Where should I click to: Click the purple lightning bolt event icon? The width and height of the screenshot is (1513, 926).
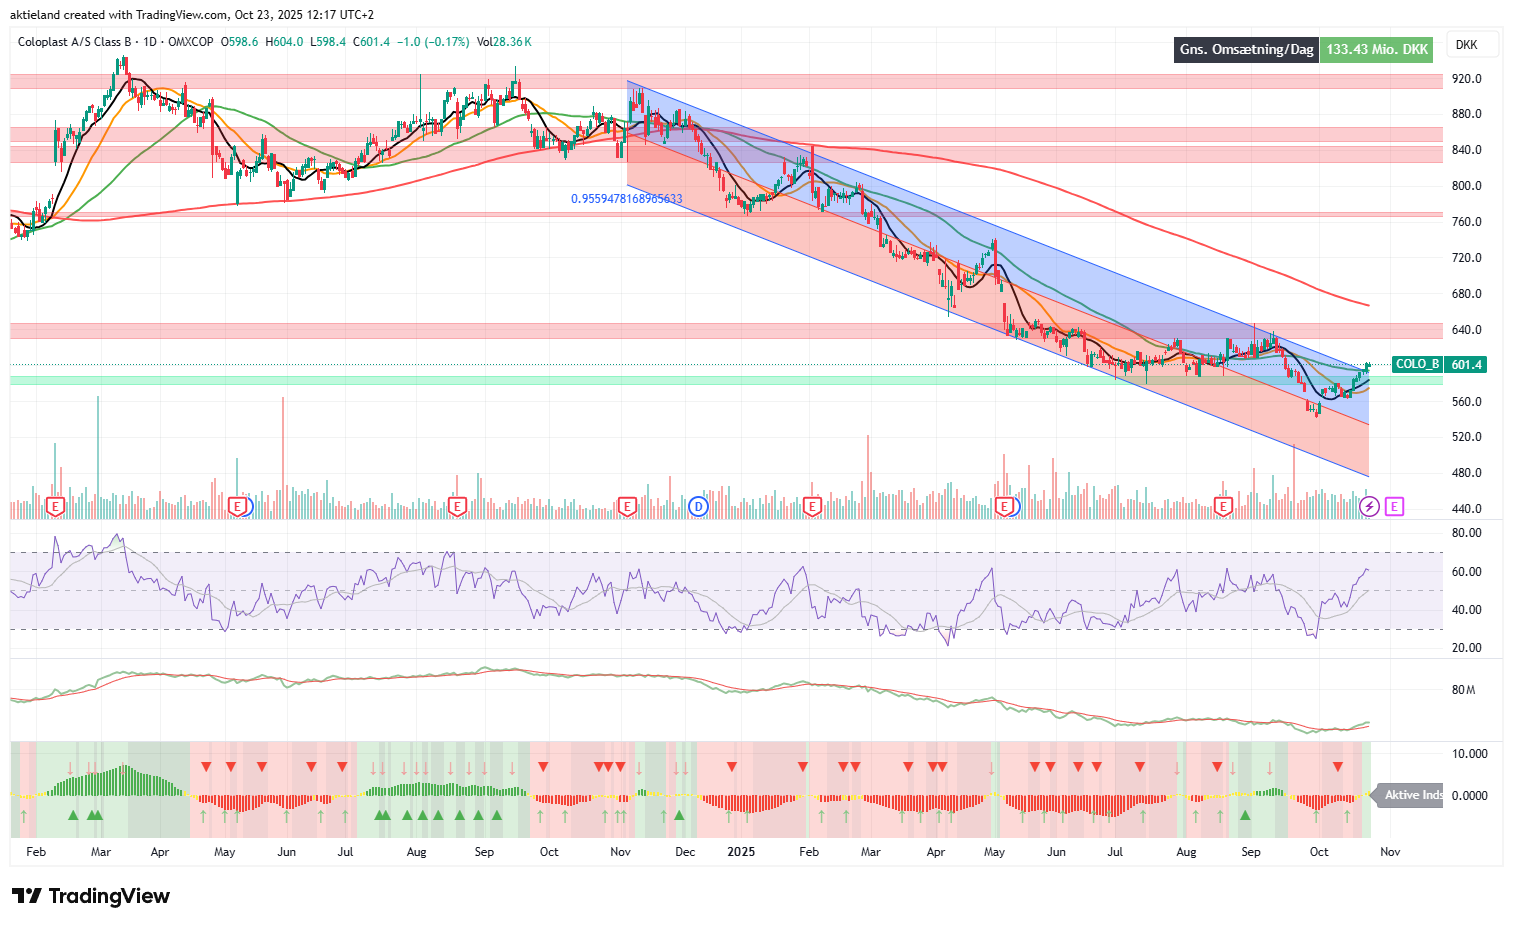tap(1369, 506)
